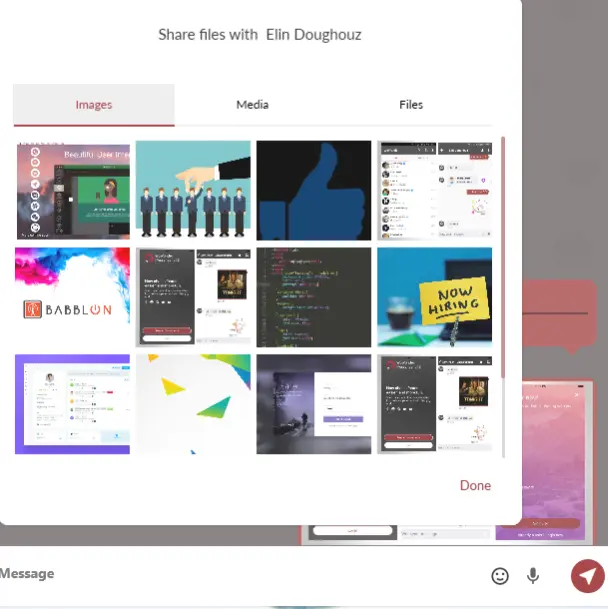608x609 pixels.
Task: Pick the Babblon logo image thumbnail
Action: 72,297
